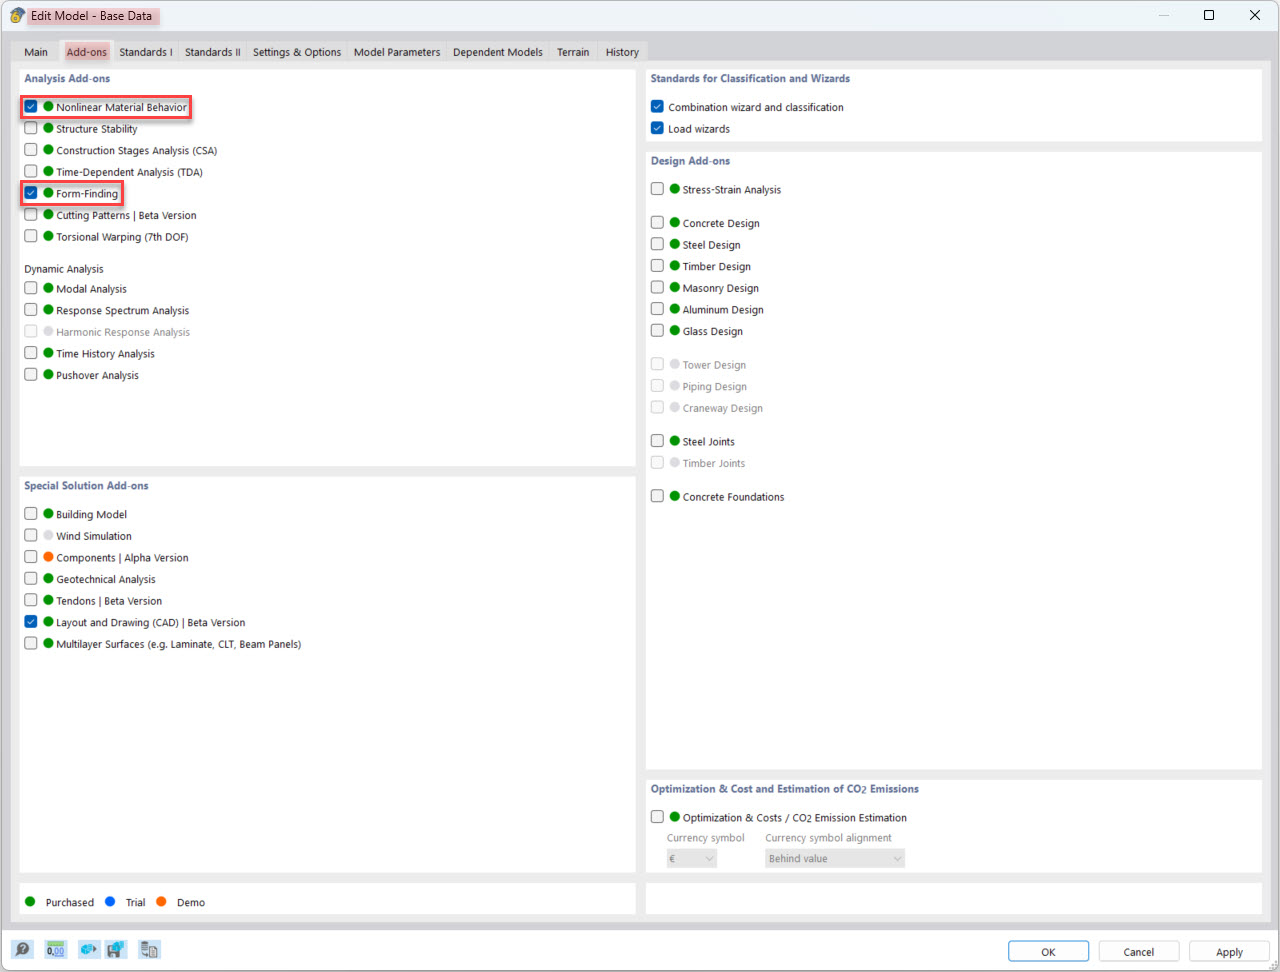Uncheck the Load wizards option

pos(657,128)
